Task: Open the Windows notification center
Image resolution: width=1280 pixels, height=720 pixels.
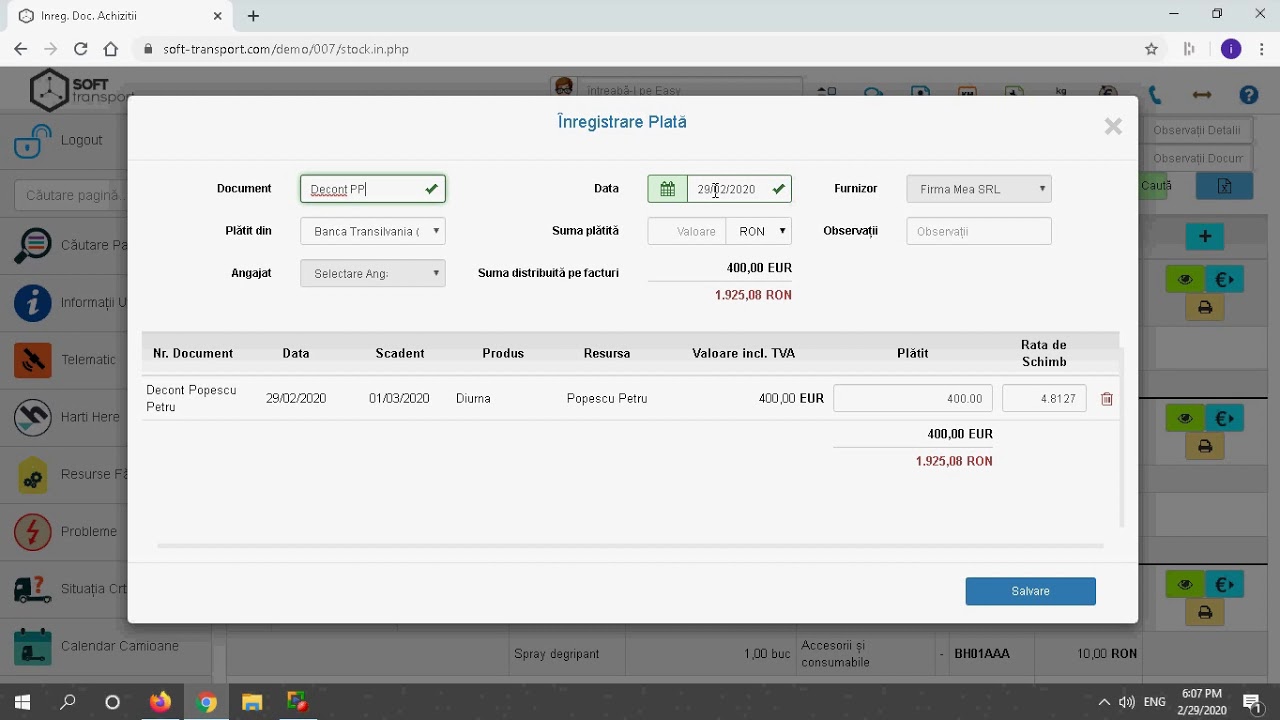Action: click(1251, 702)
